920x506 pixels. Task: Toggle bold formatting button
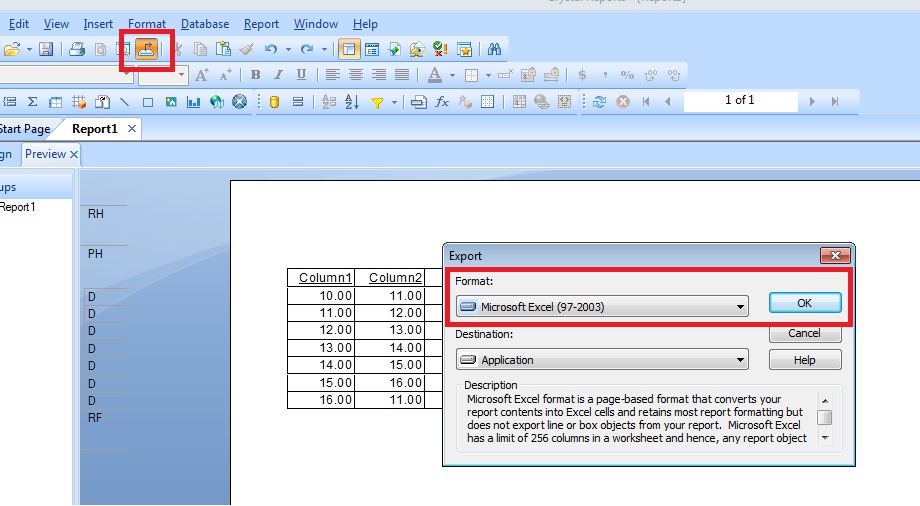[x=255, y=75]
